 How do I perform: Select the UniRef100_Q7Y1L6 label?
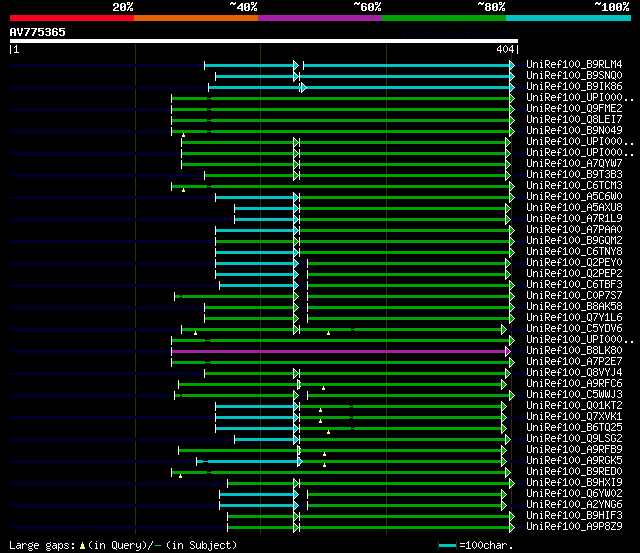click(x=574, y=318)
